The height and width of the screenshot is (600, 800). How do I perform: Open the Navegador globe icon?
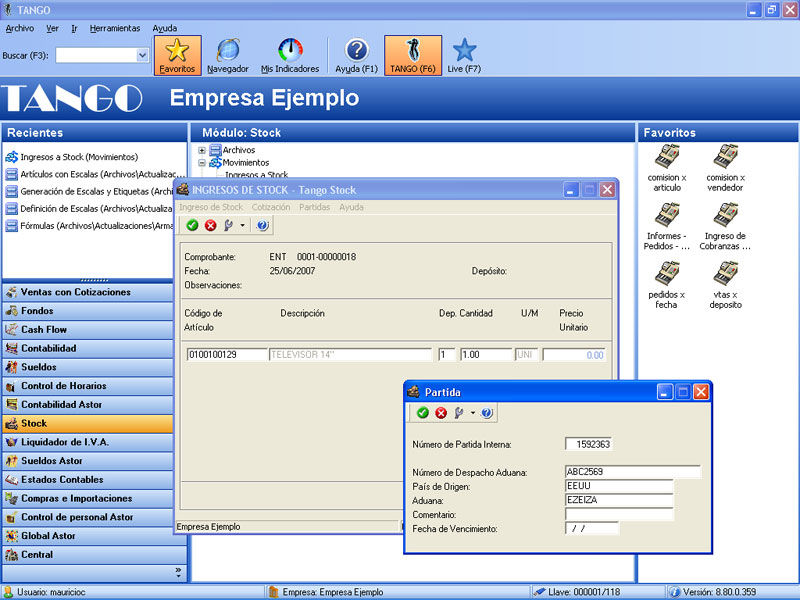(228, 50)
